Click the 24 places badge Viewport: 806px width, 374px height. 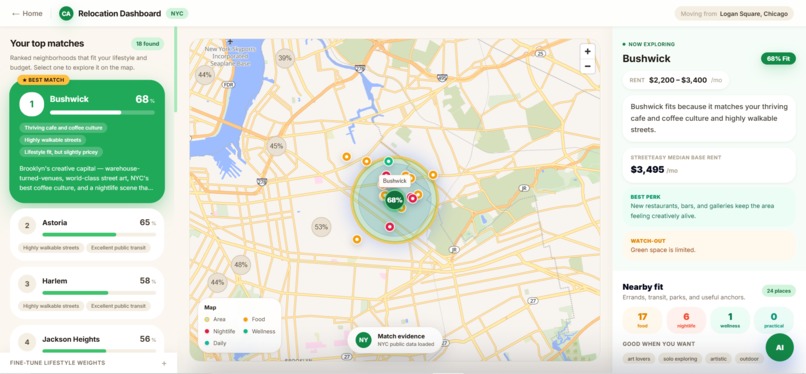click(x=778, y=291)
